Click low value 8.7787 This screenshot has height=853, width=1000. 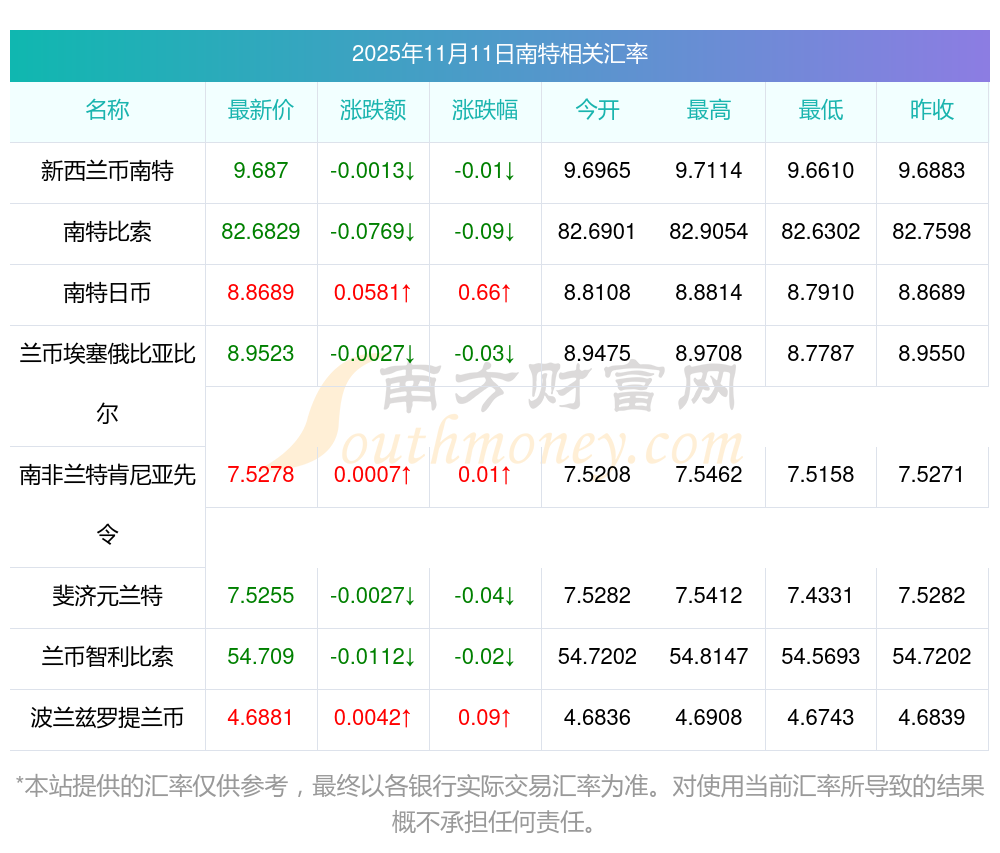[x=821, y=353]
